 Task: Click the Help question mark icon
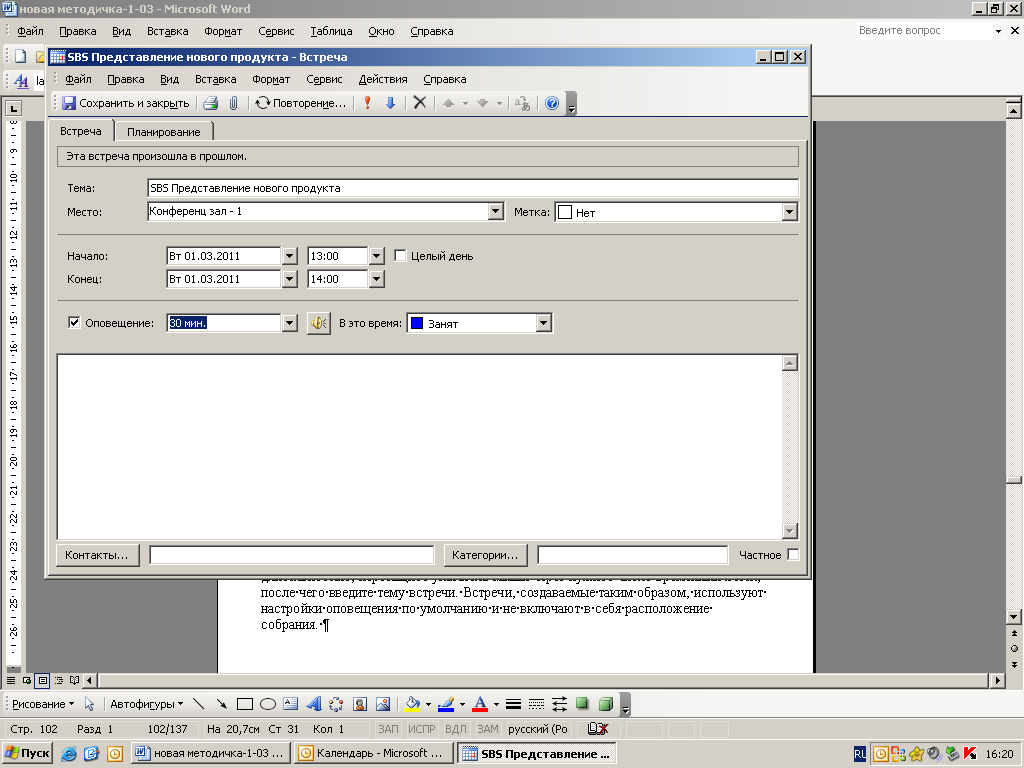click(552, 103)
